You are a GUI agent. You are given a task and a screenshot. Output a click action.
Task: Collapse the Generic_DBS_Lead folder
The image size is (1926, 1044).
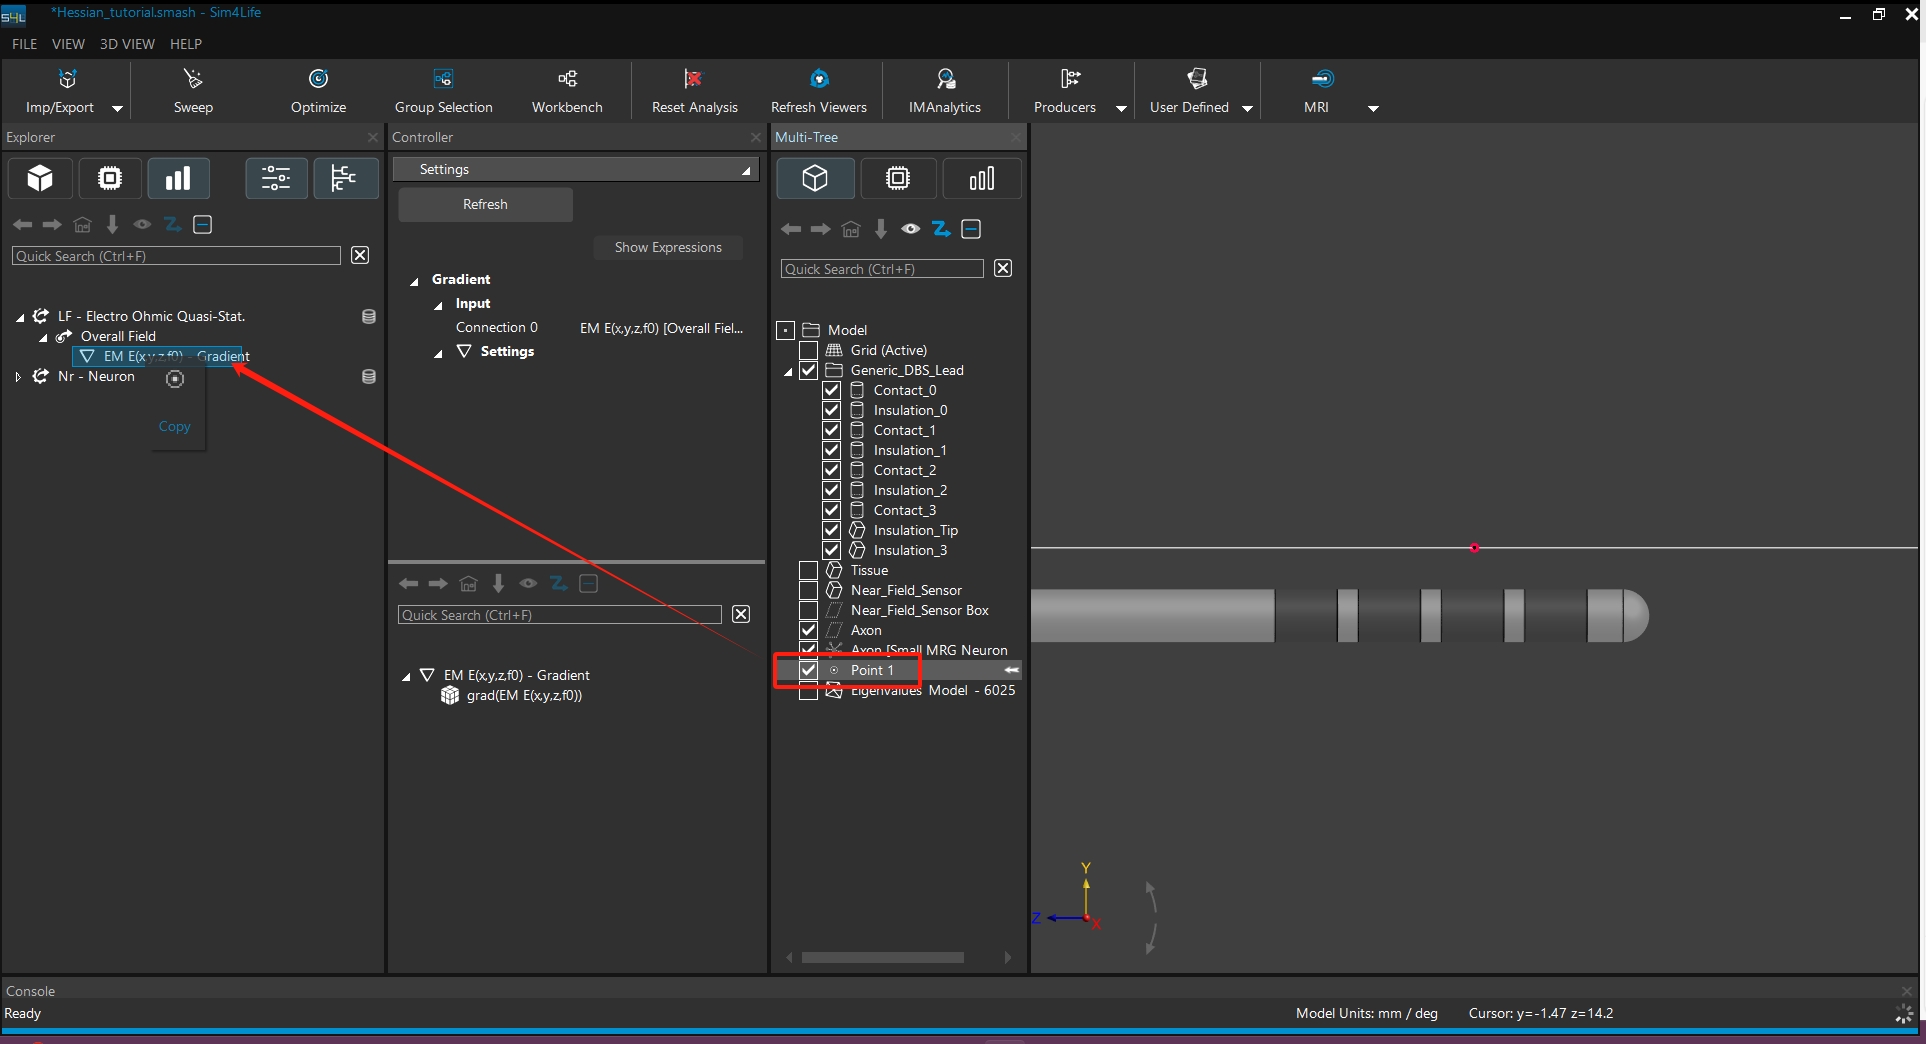(788, 371)
